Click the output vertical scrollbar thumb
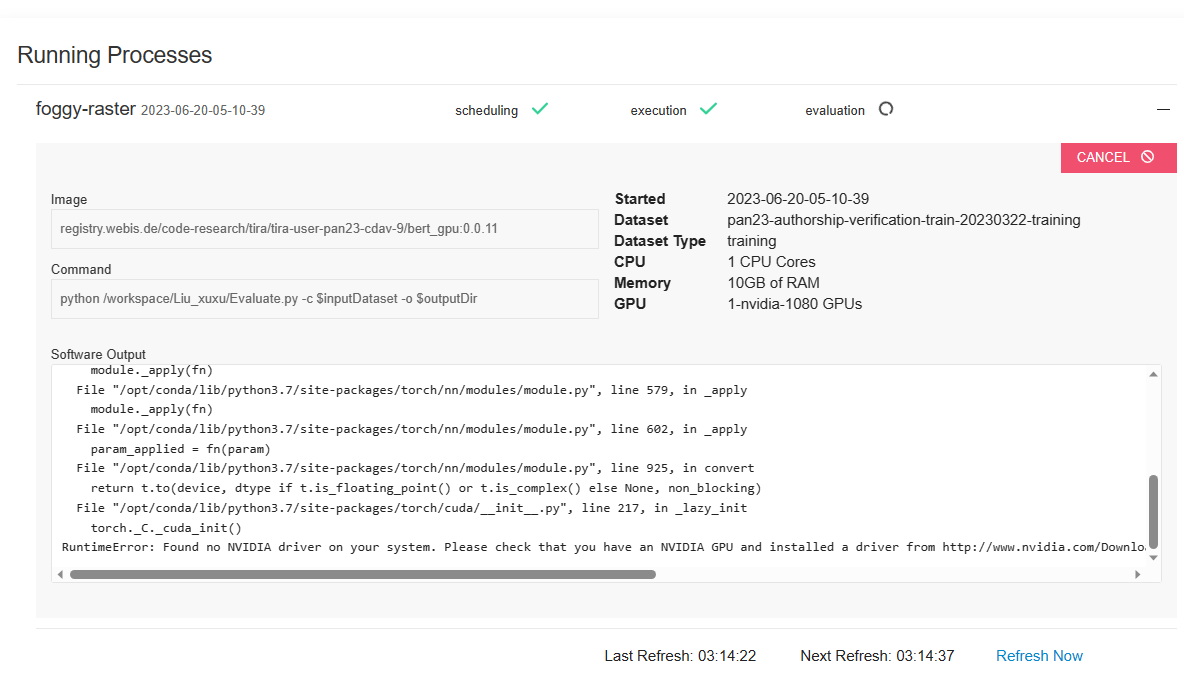Screen dimensions: 1184x686 tap(1153, 514)
